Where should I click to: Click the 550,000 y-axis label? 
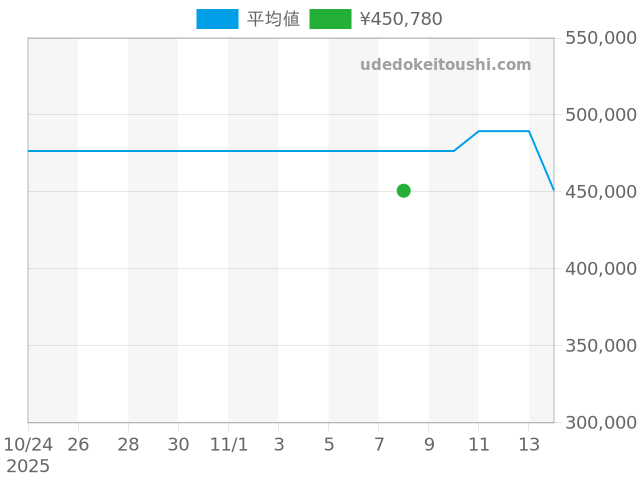click(601, 38)
